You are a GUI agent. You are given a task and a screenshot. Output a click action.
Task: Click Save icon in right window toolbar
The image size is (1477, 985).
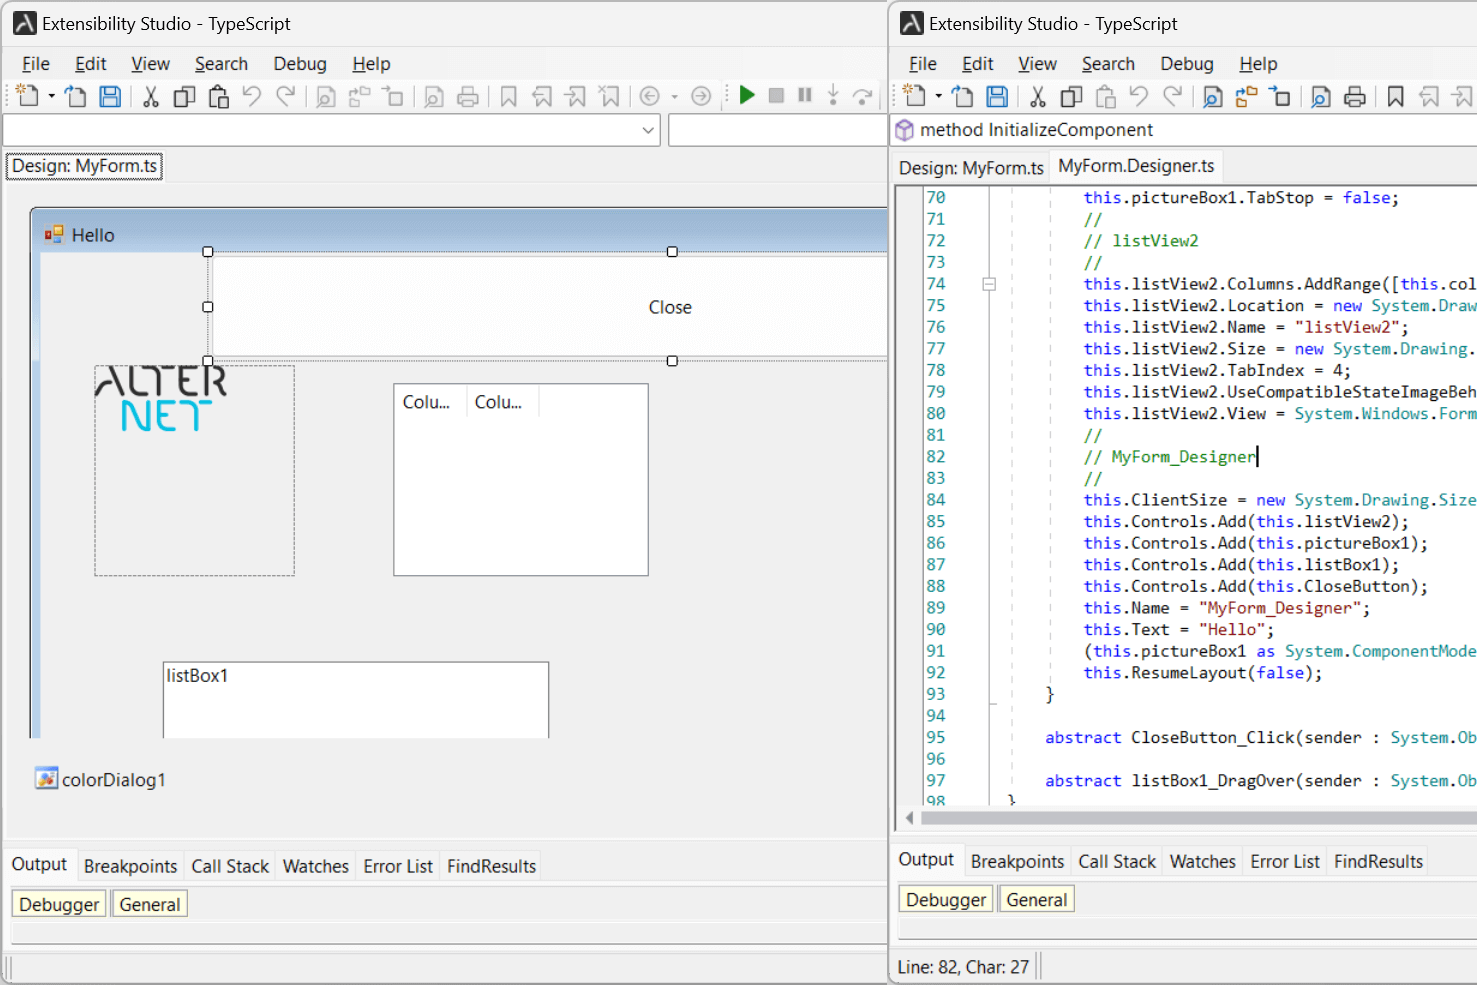(997, 96)
